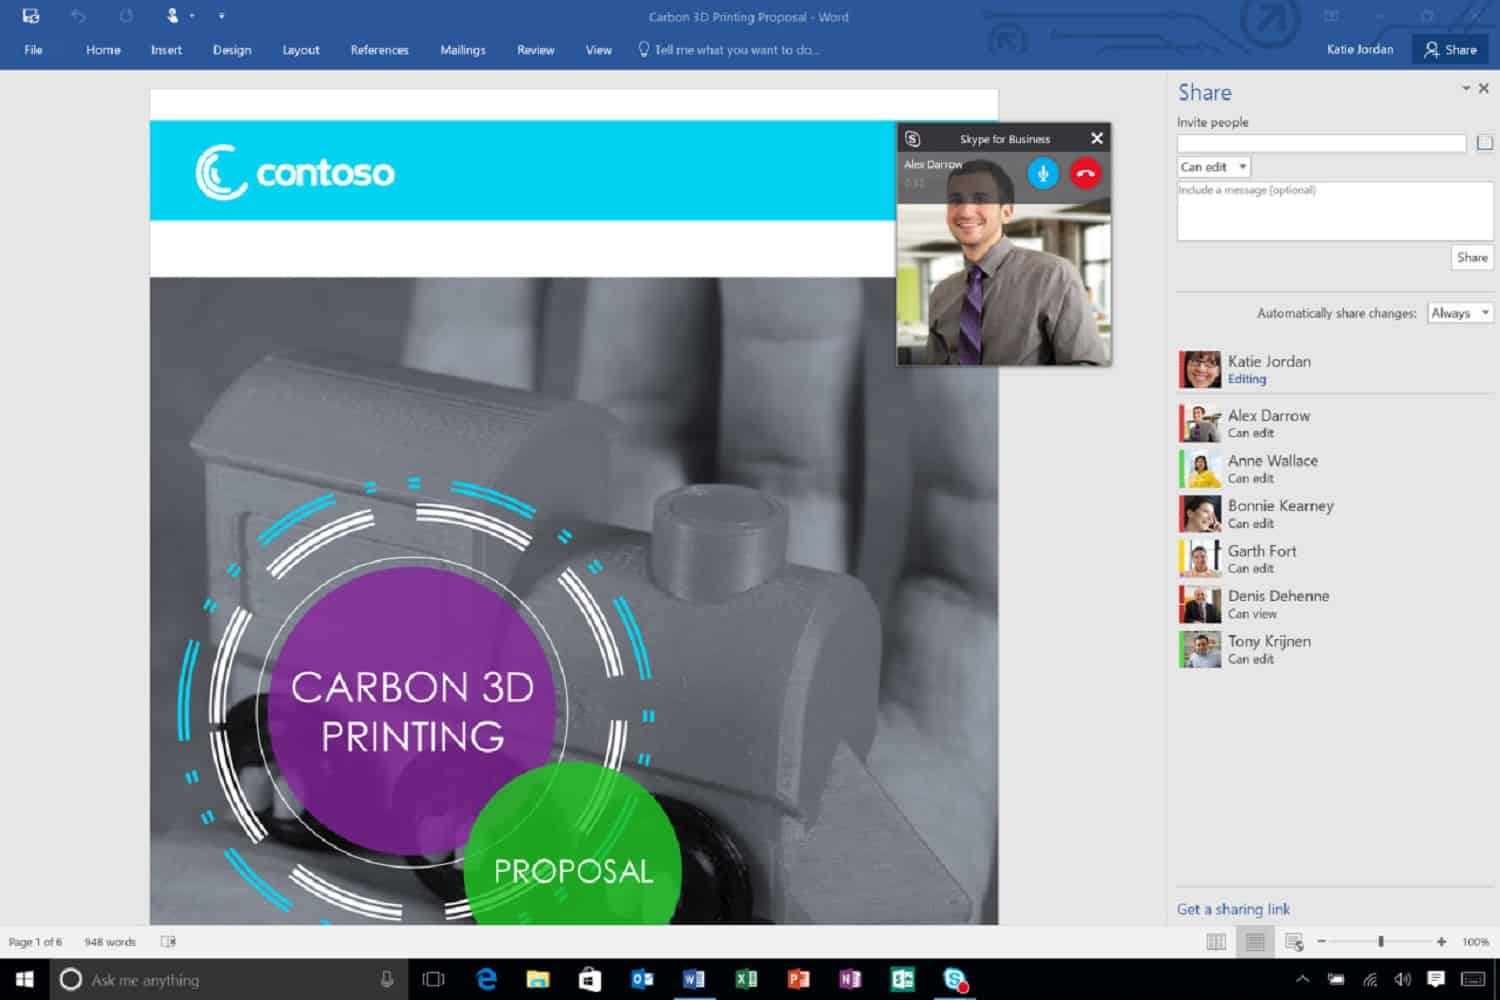This screenshot has height=1000, width=1500.
Task: Open the References ribbon tab
Action: pos(379,49)
